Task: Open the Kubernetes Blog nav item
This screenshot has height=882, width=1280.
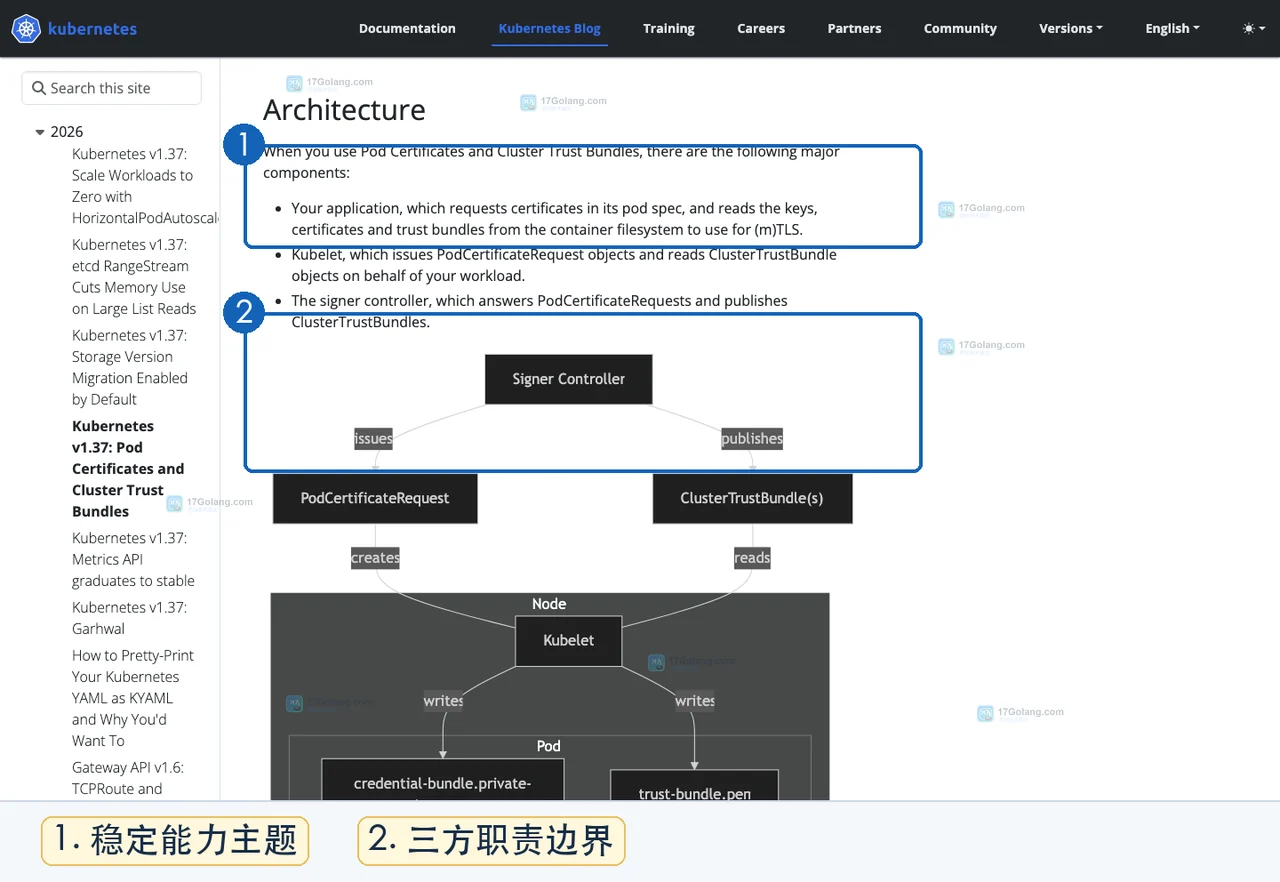Action: (550, 28)
